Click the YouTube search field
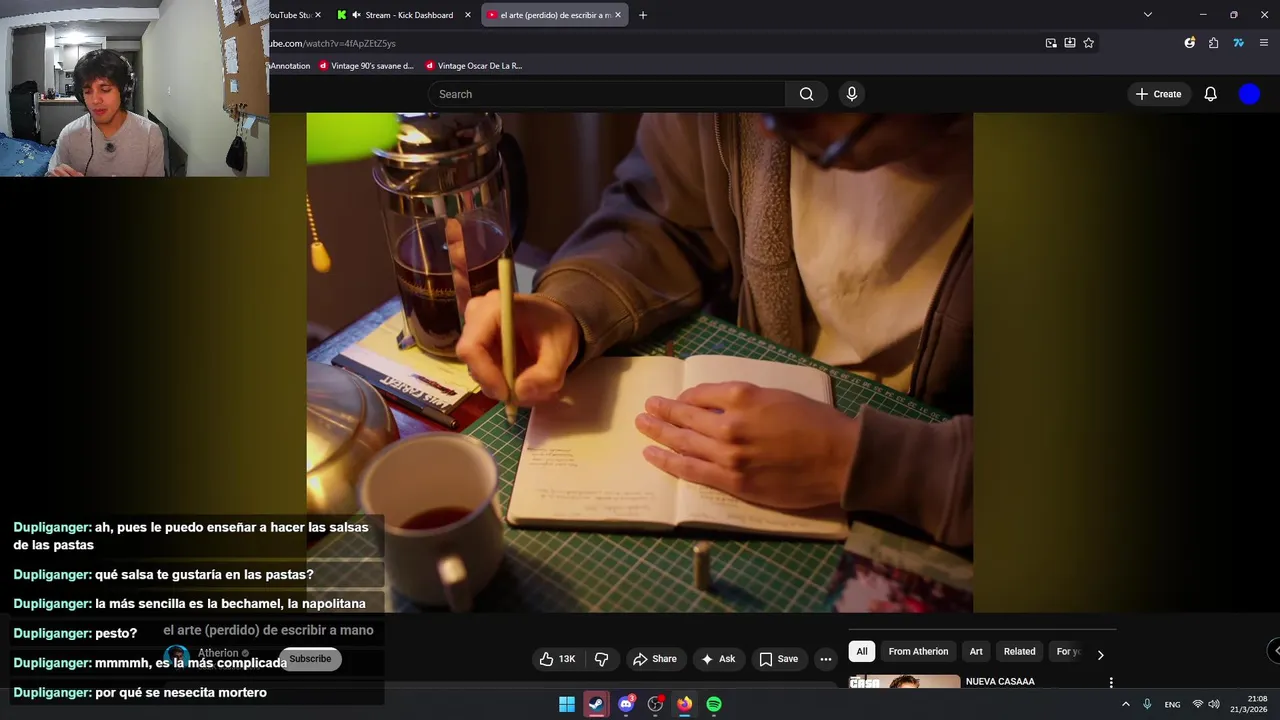1280x720 pixels. coord(607,94)
